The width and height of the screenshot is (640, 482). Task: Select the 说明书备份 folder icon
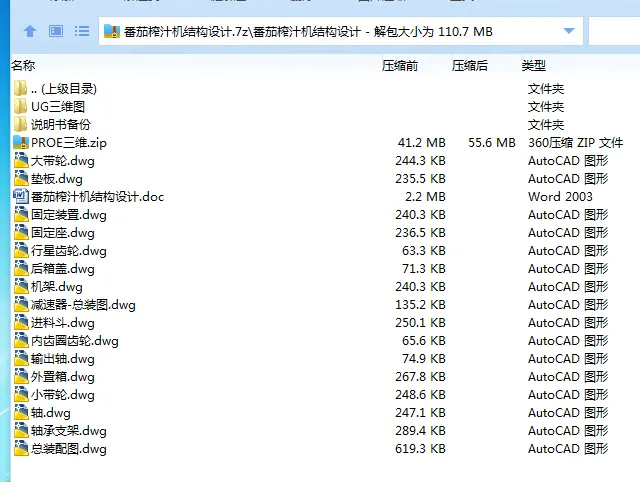[x=20, y=124]
